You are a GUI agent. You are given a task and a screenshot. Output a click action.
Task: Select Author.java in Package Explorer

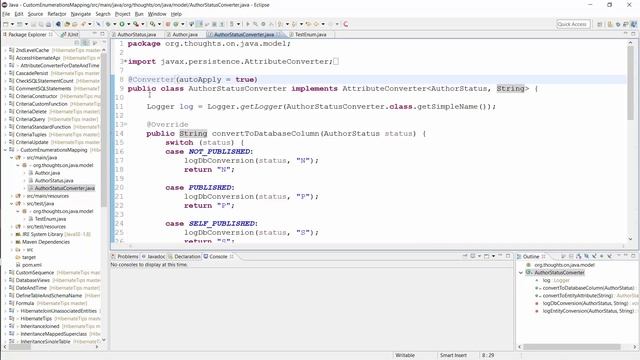pos(47,173)
